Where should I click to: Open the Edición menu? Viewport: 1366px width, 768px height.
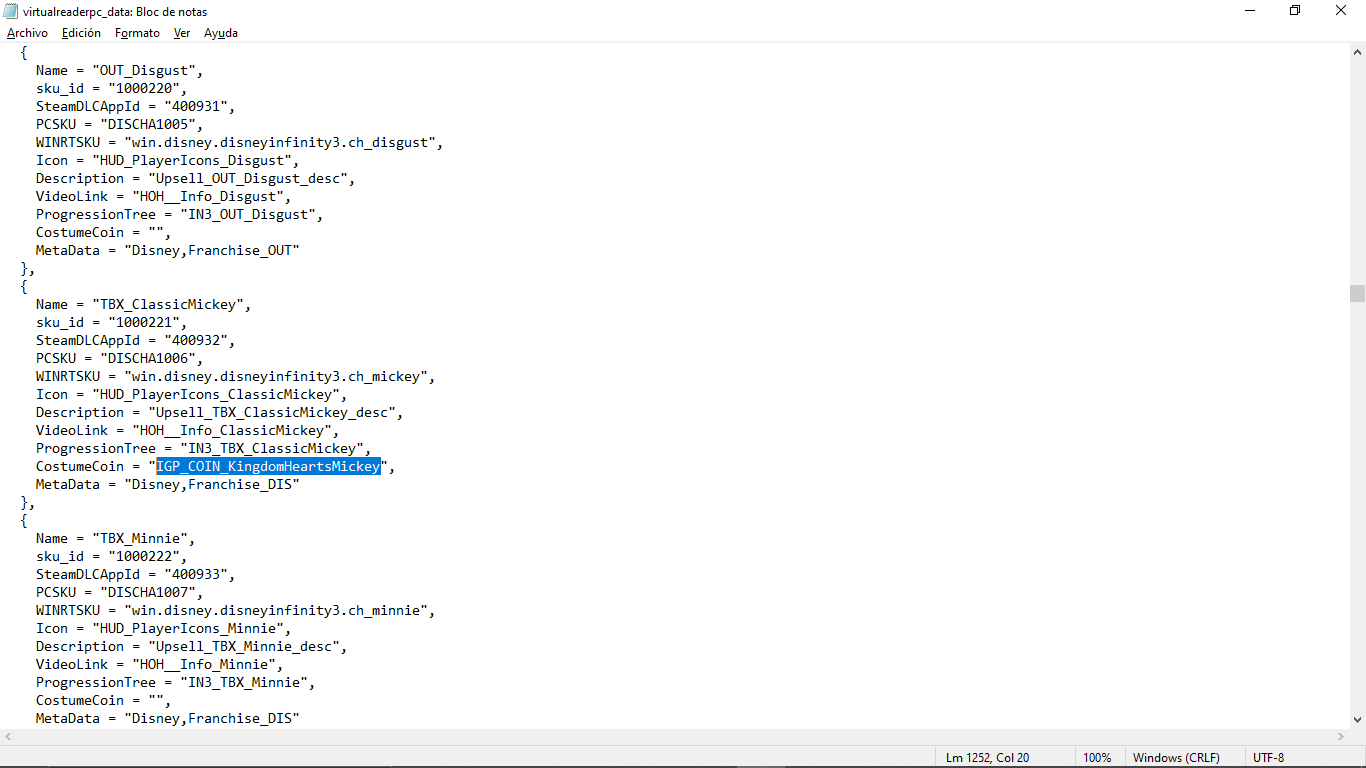pyautogui.click(x=81, y=33)
